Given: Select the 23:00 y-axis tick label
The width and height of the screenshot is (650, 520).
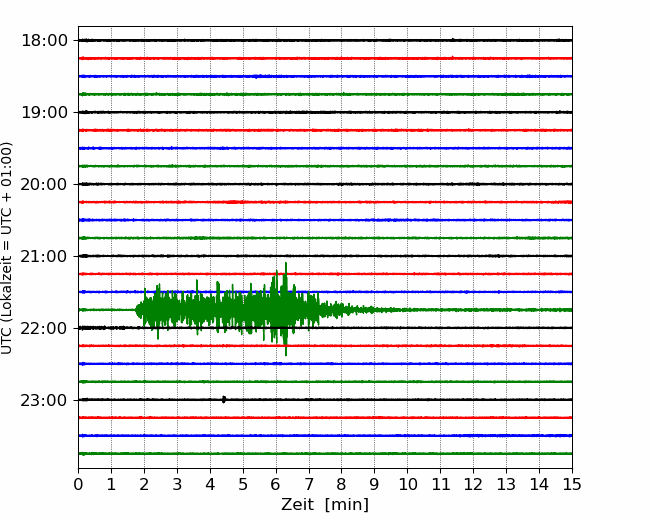Looking at the screenshot, I should [45, 400].
